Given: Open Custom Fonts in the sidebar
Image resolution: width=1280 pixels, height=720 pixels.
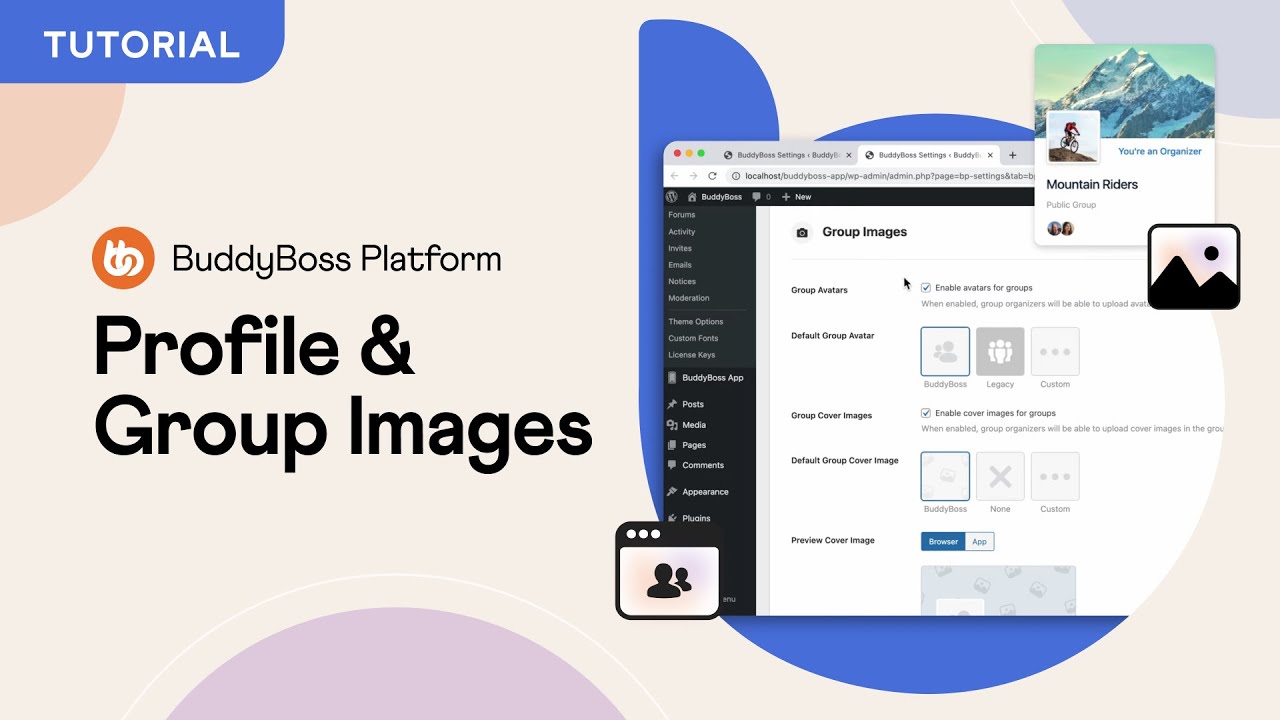Looking at the screenshot, I should click(693, 339).
